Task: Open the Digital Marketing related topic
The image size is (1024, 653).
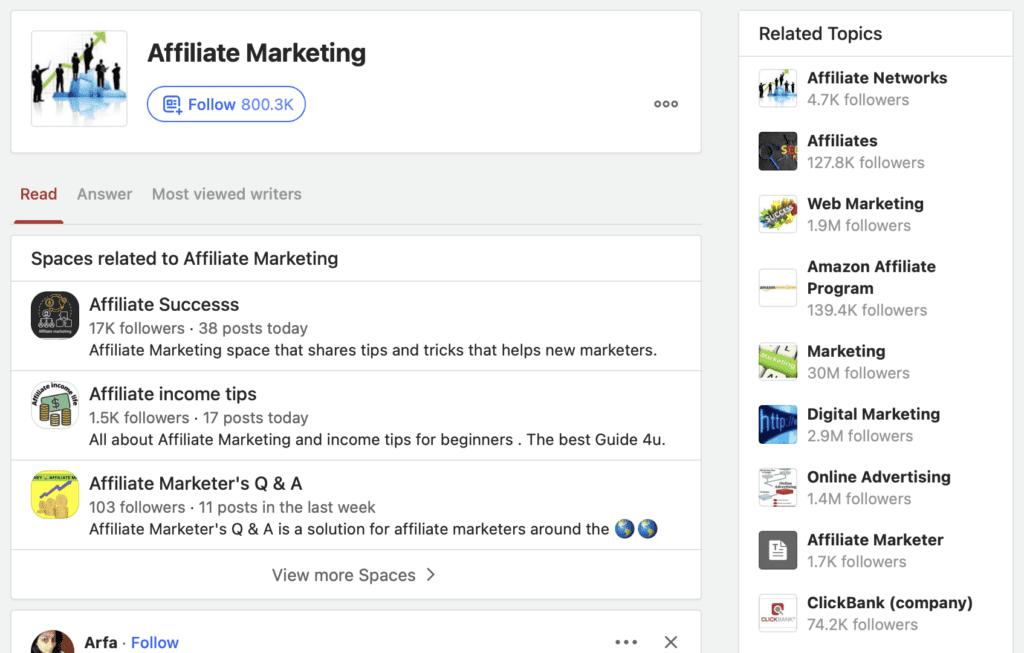Action: 874,414
